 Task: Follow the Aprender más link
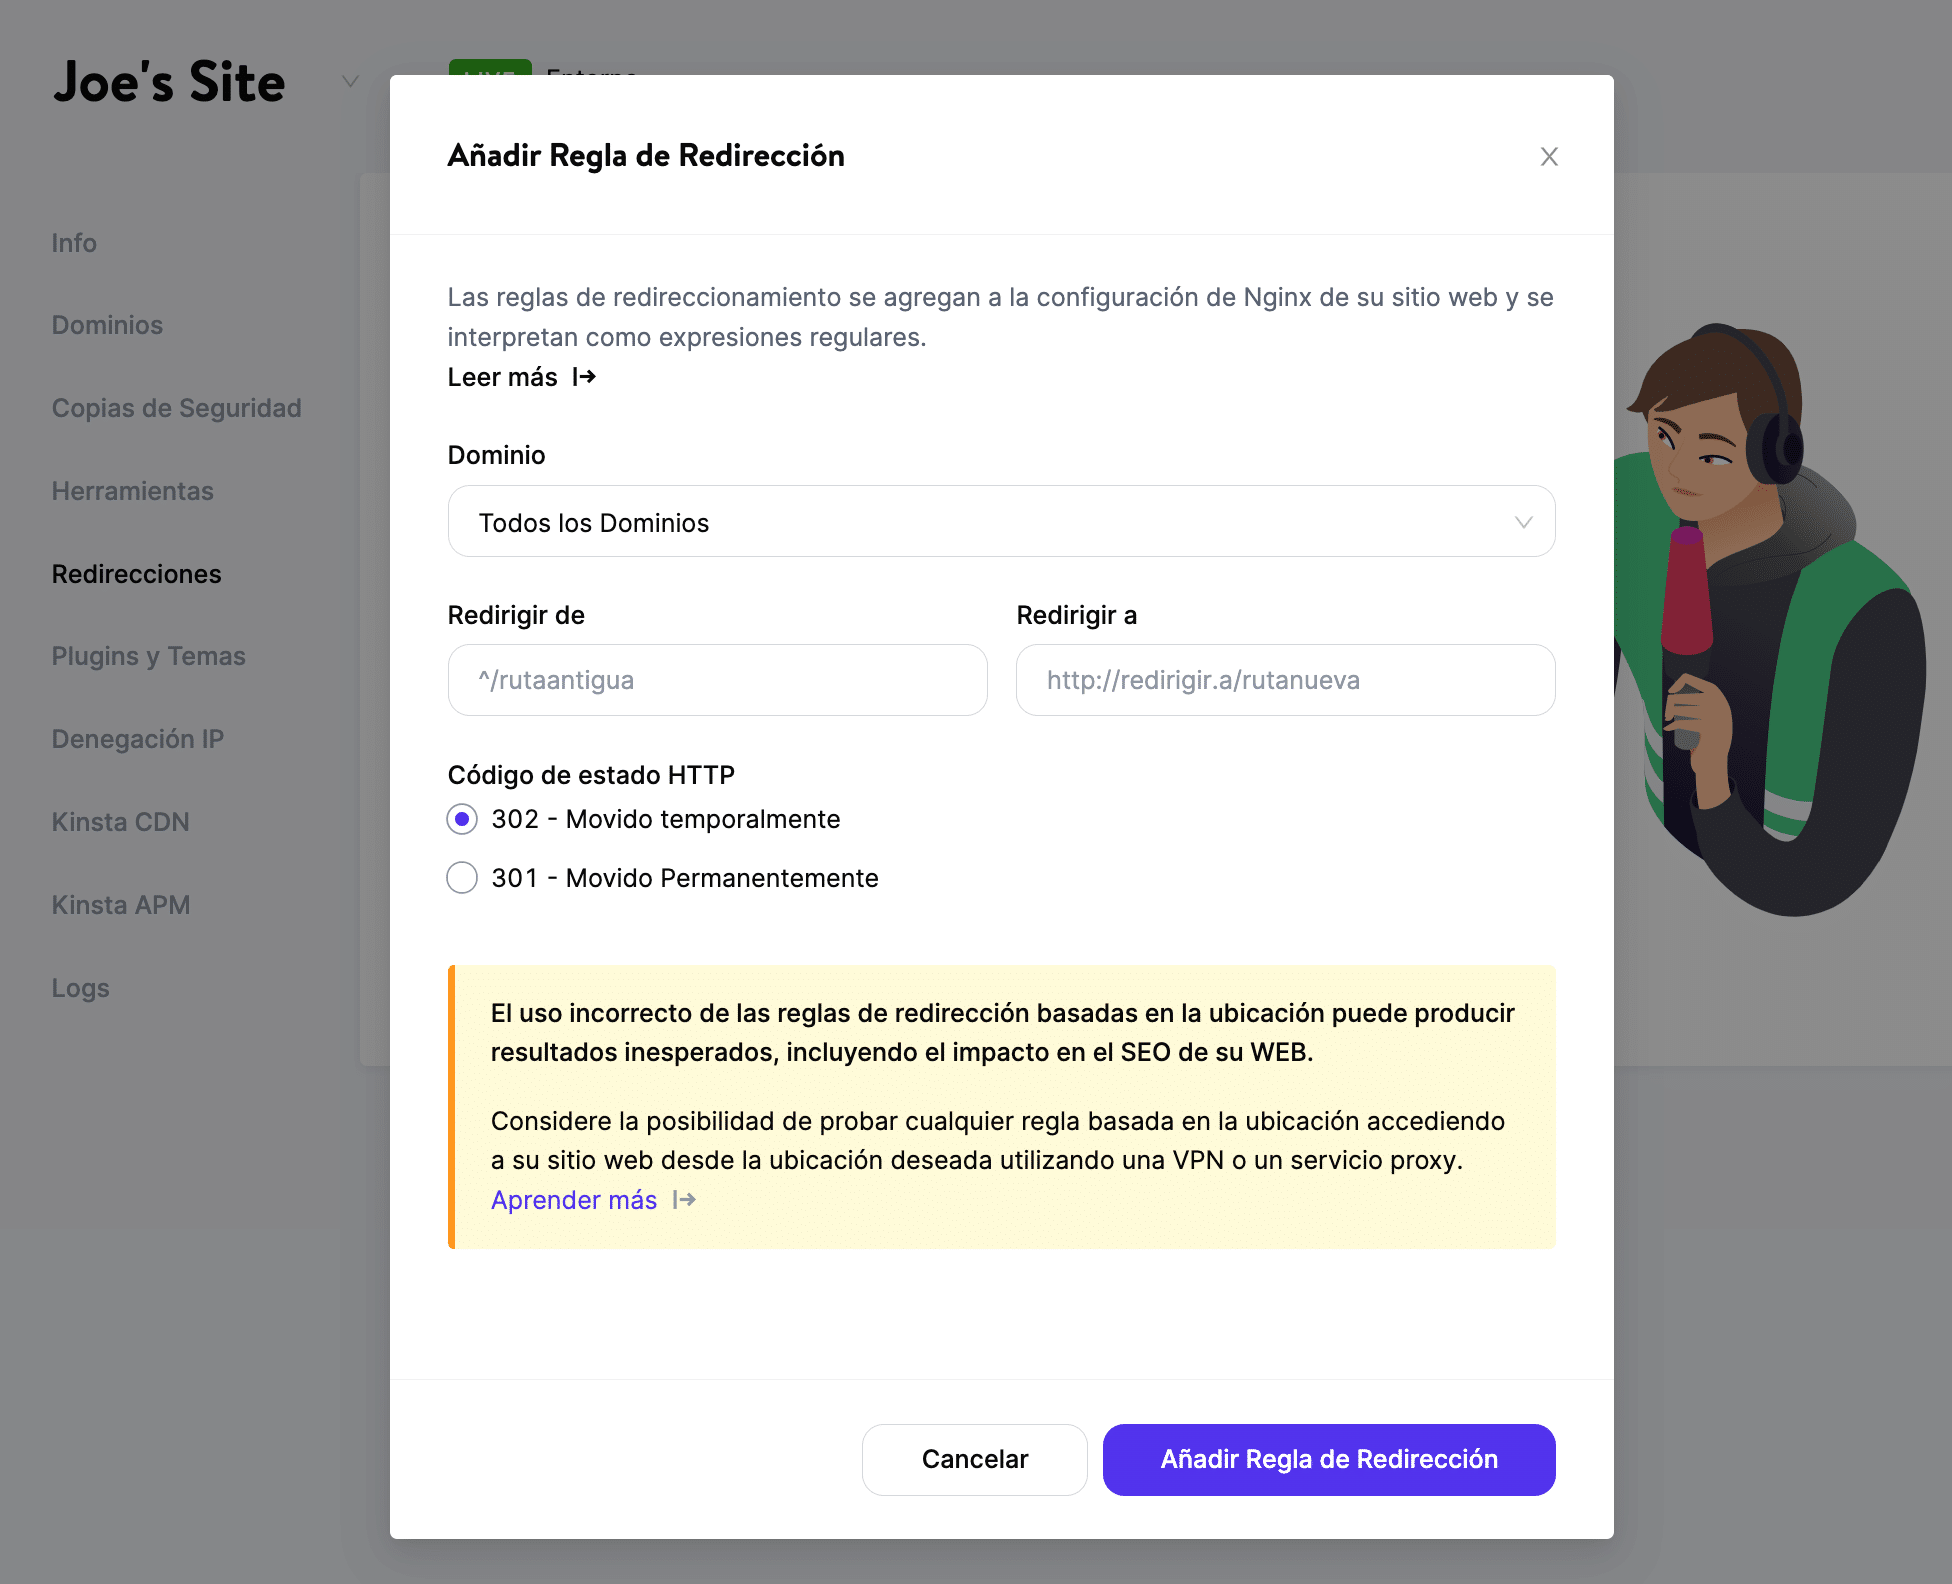(574, 1200)
